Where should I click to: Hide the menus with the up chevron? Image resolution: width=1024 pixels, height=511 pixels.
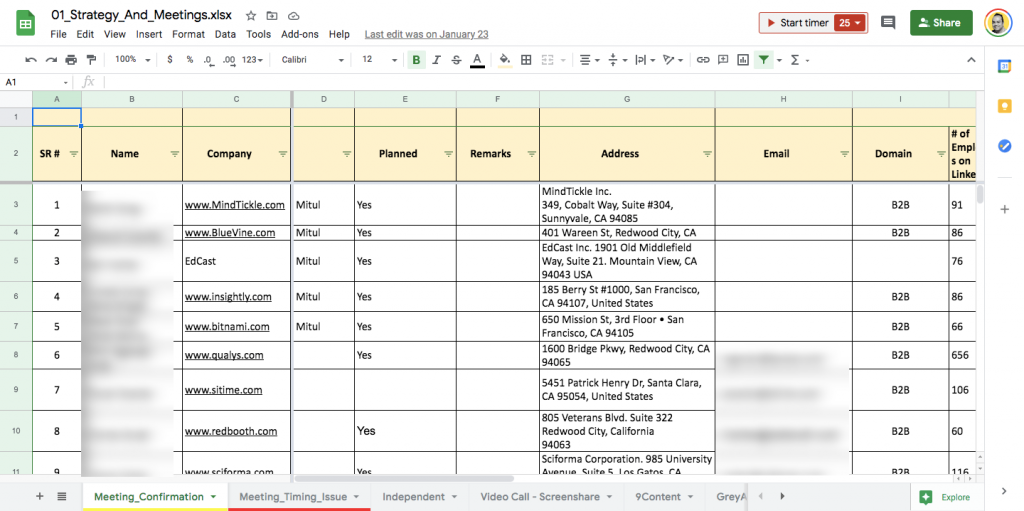(971, 59)
